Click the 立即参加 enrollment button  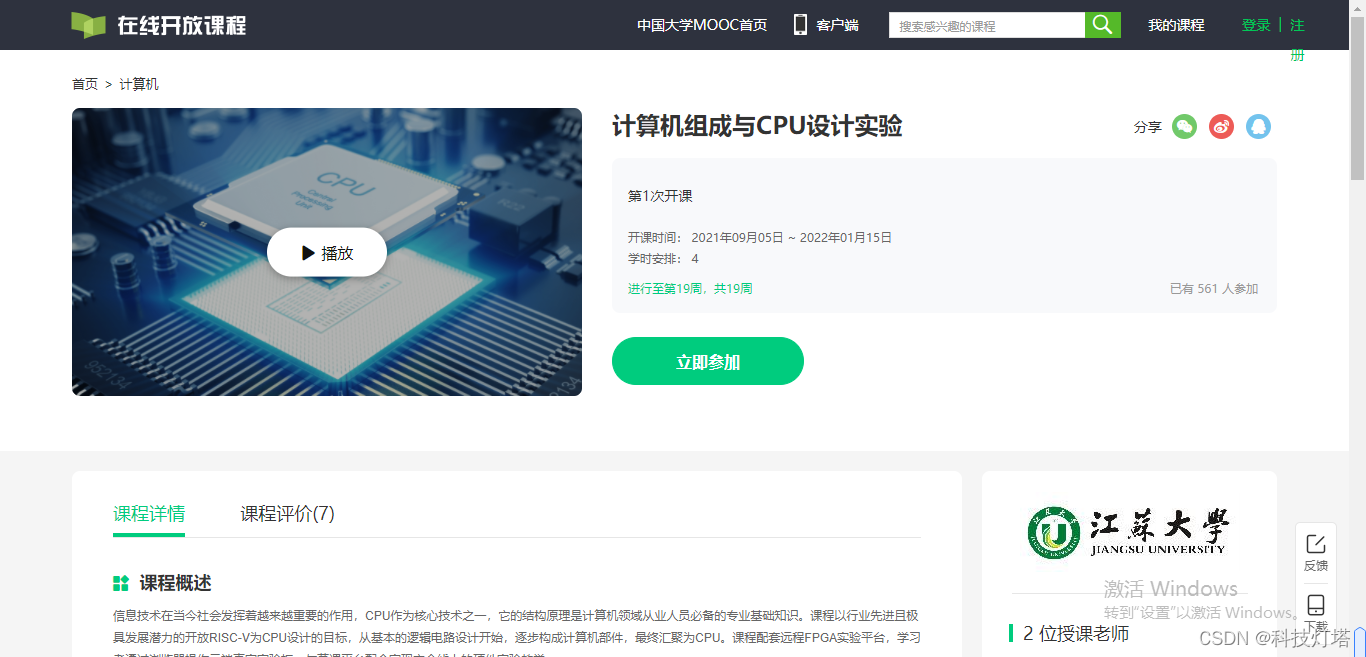click(707, 361)
